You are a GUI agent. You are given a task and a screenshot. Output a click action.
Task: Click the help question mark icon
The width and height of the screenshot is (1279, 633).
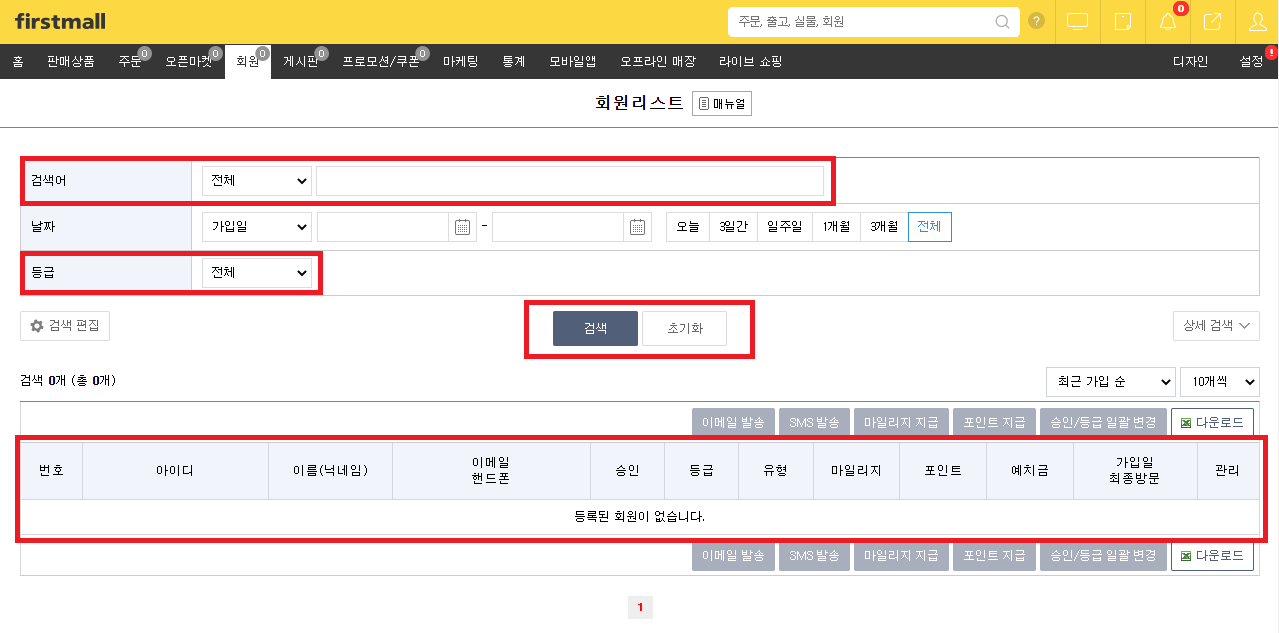click(x=1037, y=21)
